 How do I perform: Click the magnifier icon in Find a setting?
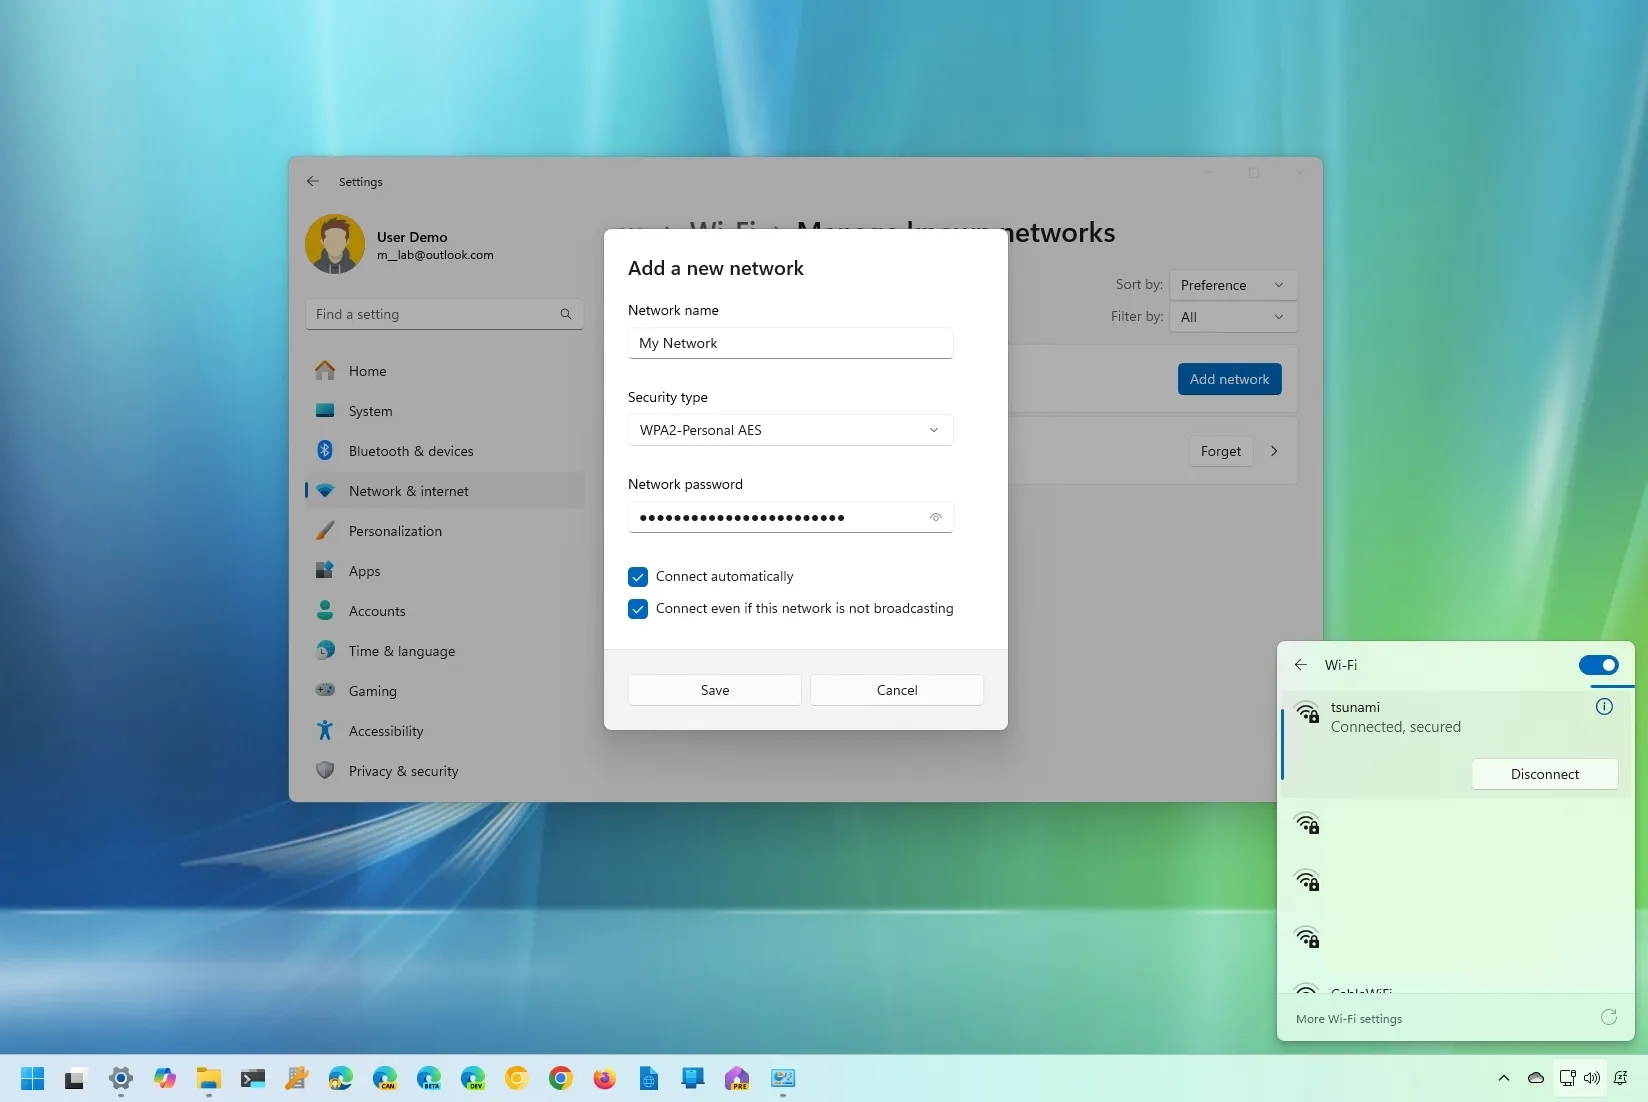click(x=566, y=314)
